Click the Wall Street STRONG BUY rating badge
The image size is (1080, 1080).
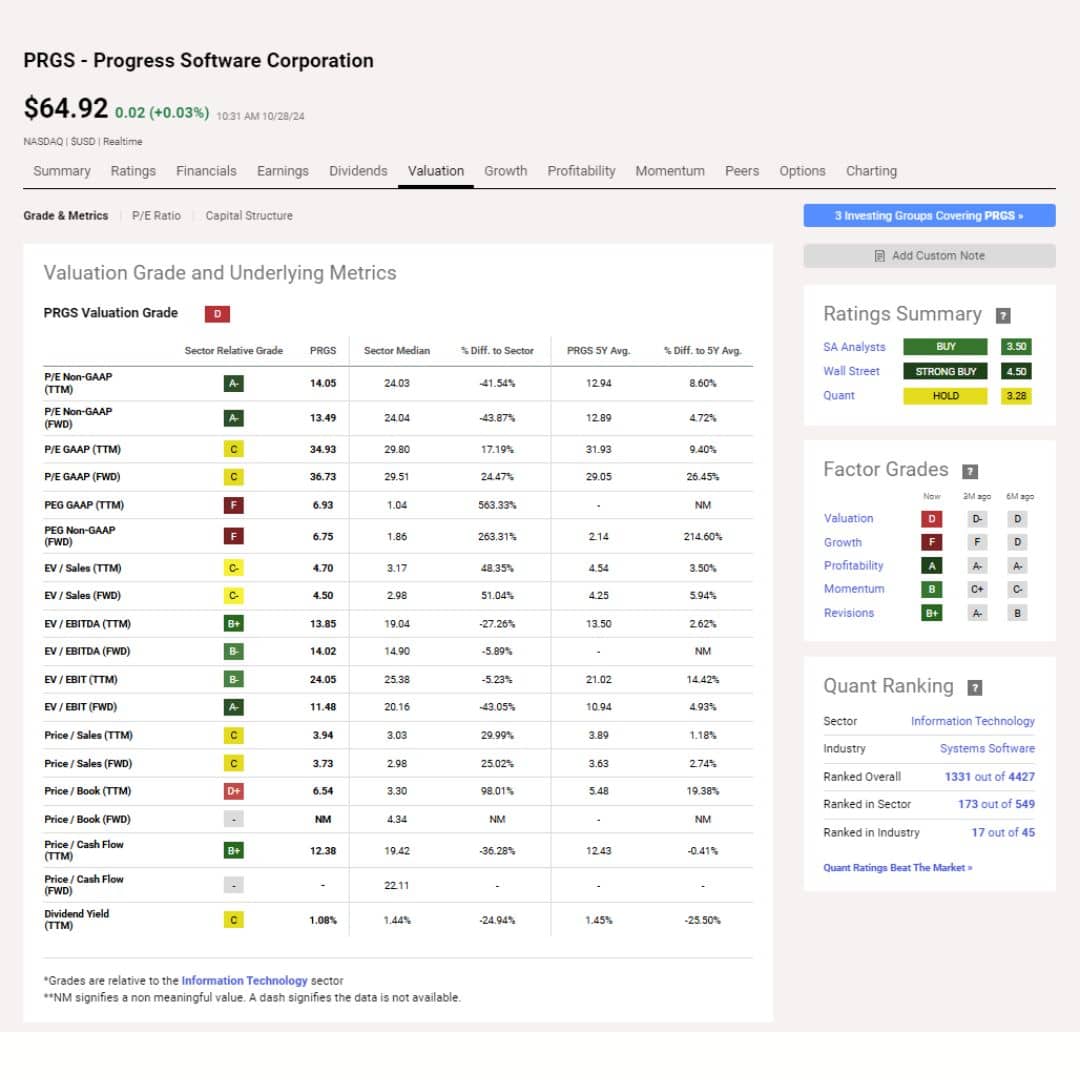click(945, 372)
